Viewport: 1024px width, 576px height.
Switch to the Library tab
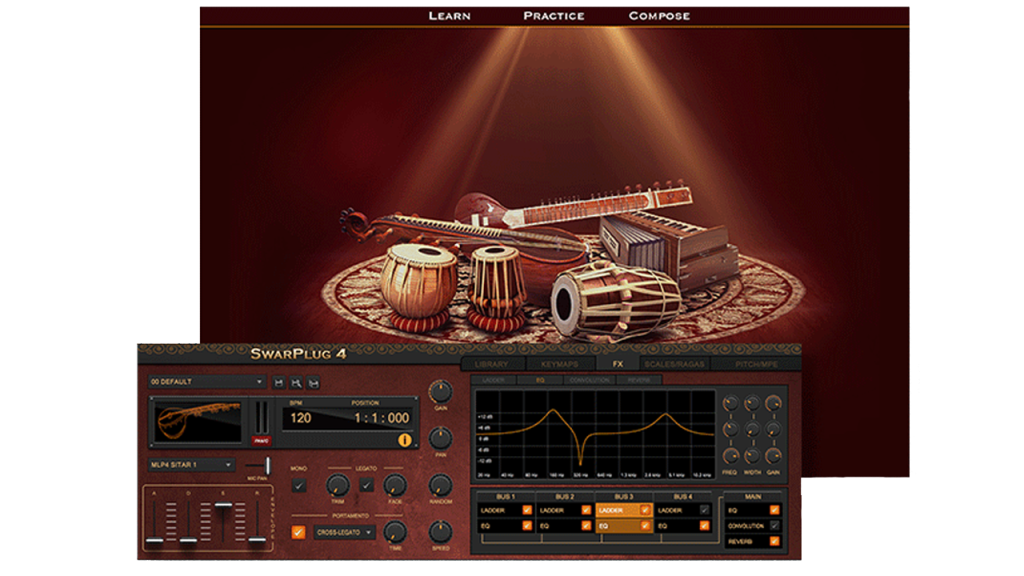tap(492, 364)
